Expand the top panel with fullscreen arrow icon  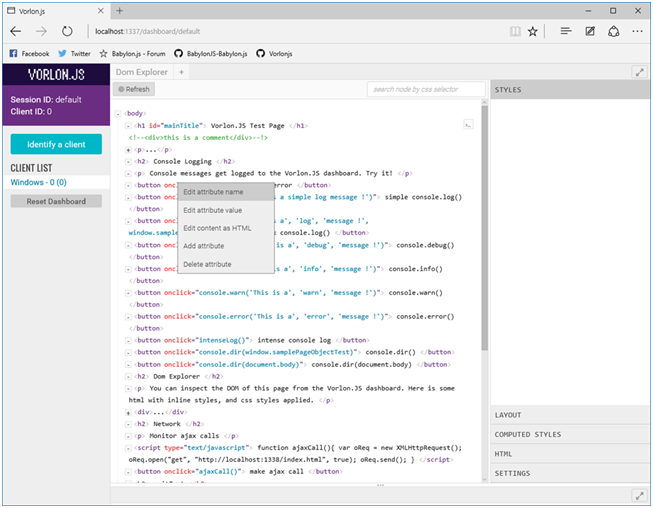click(x=640, y=72)
